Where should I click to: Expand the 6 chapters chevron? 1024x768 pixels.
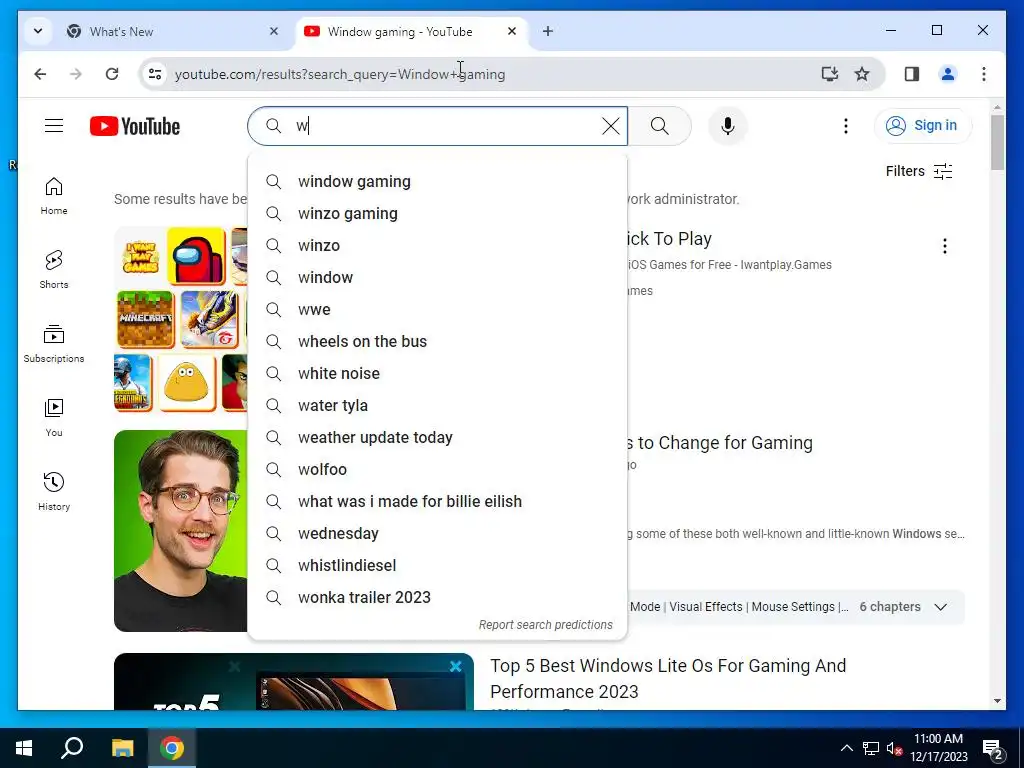click(x=940, y=607)
